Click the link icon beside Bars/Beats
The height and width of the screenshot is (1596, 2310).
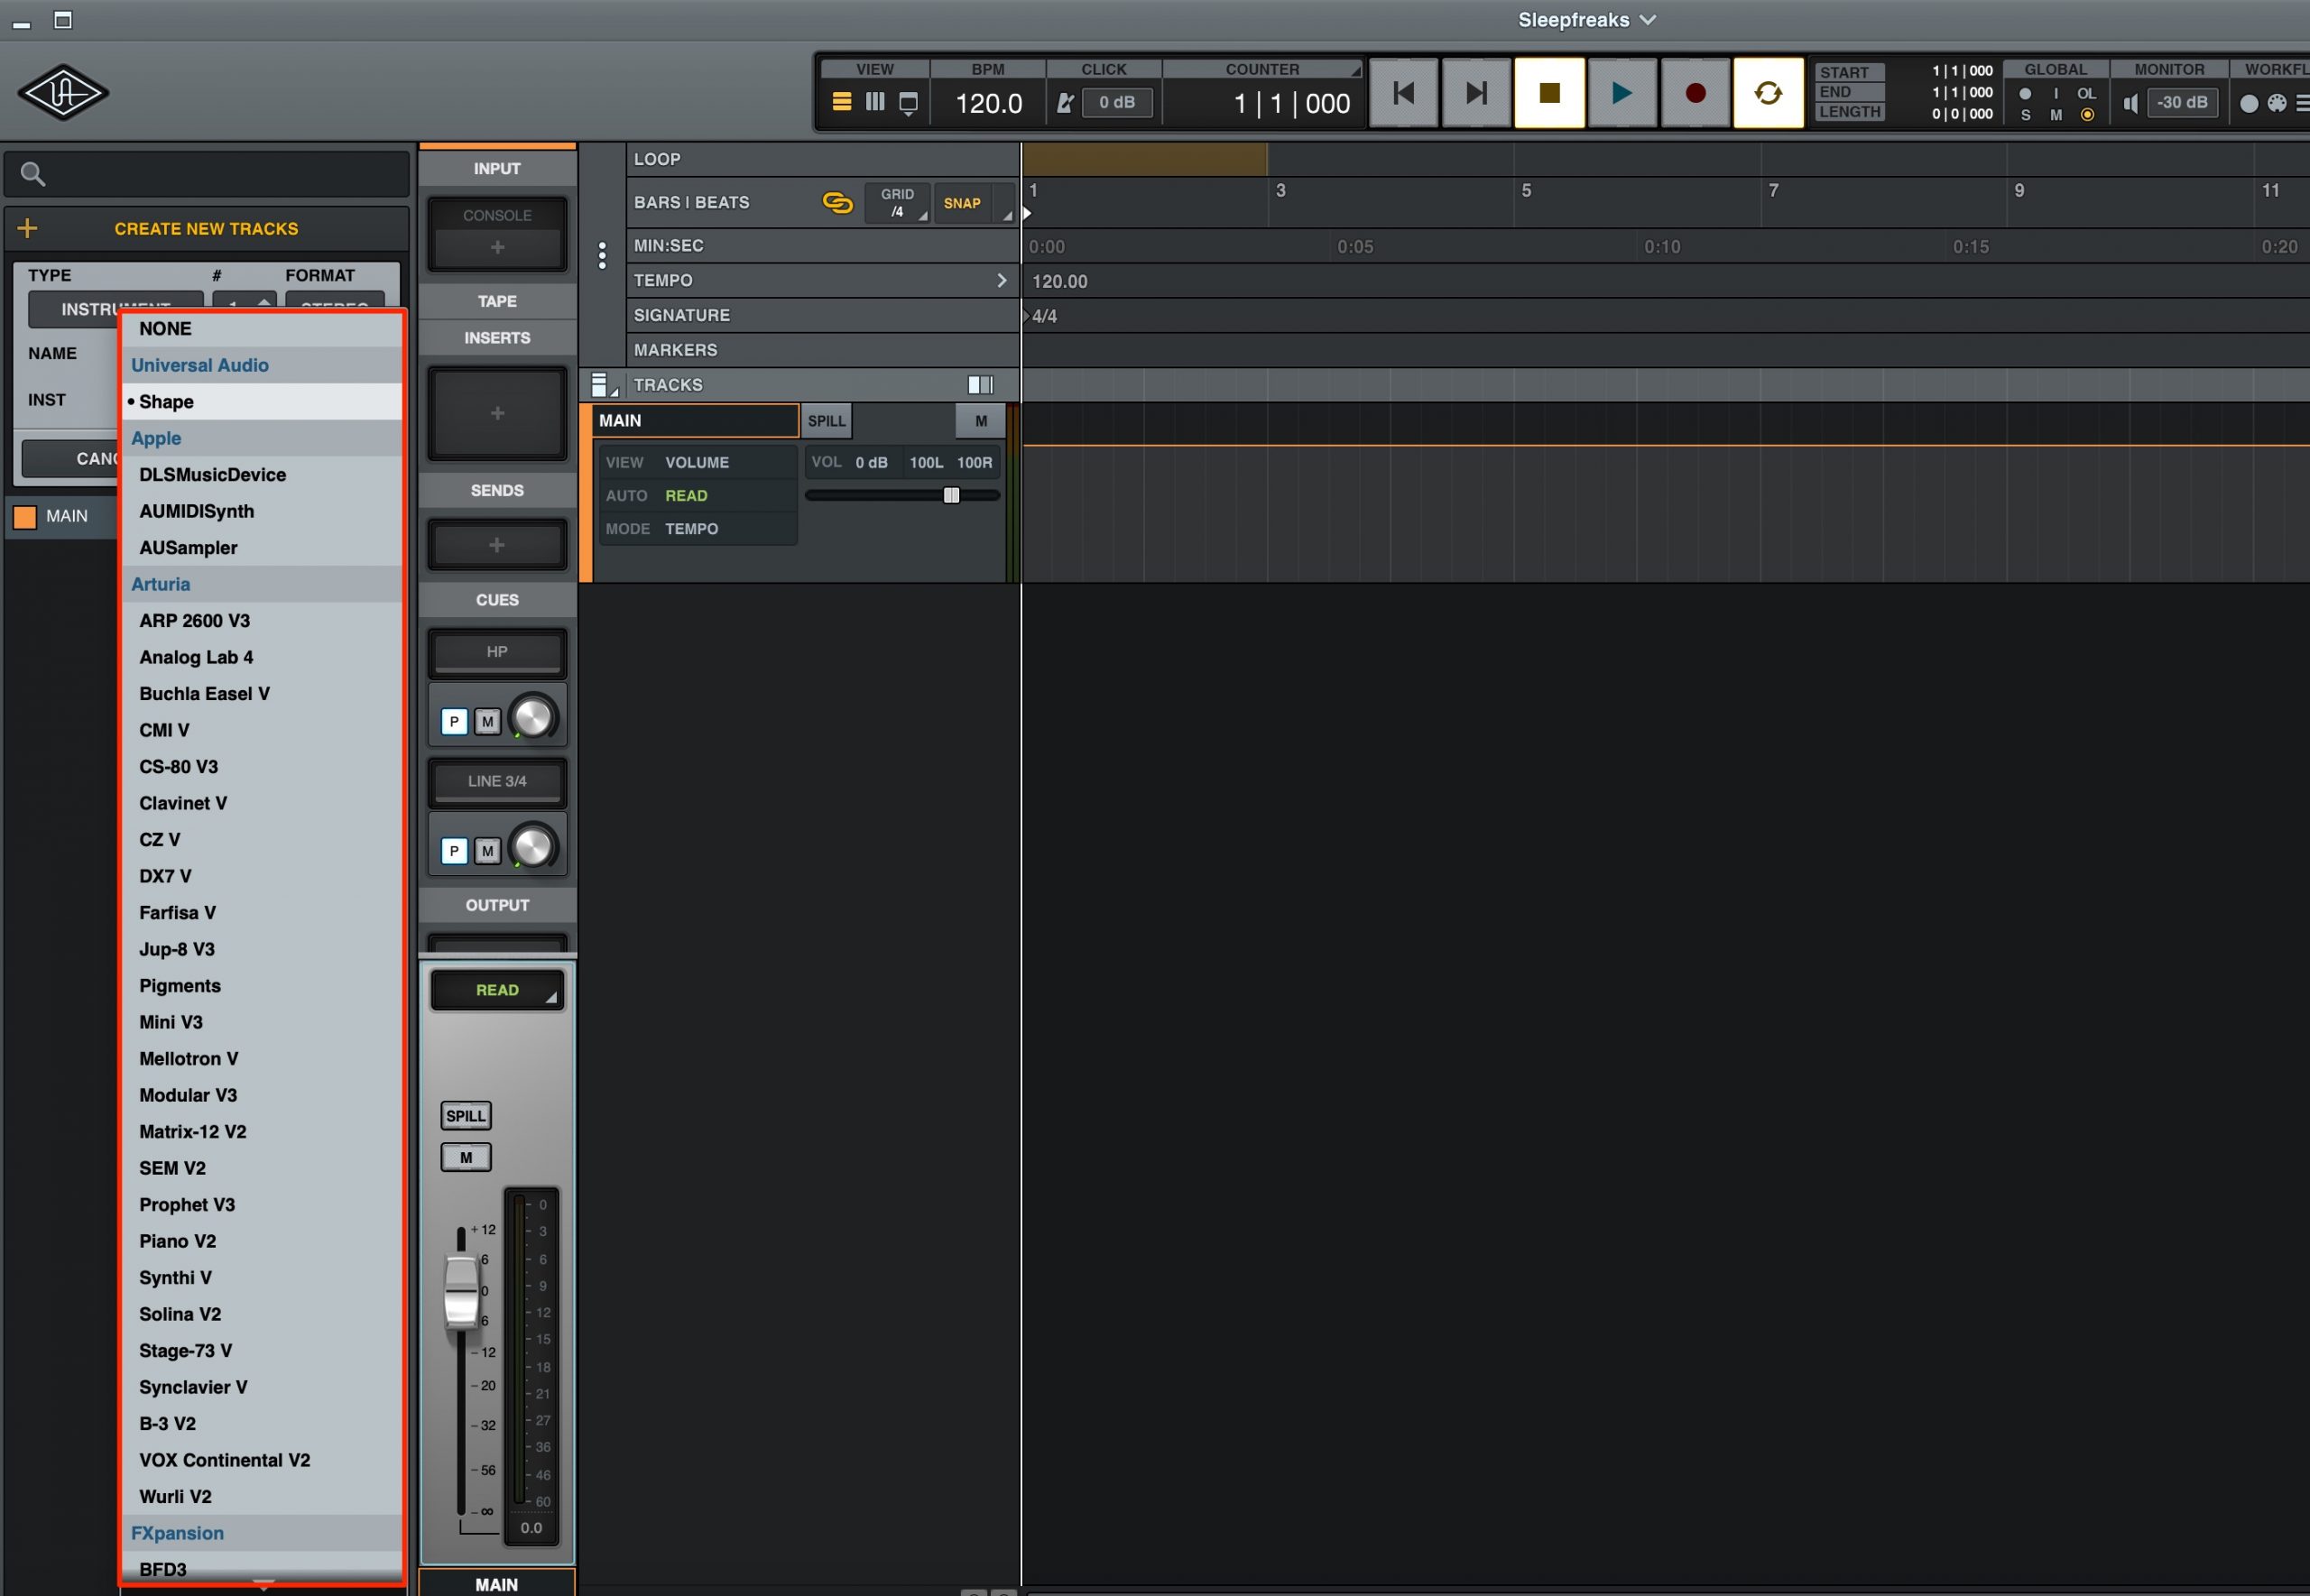837,203
